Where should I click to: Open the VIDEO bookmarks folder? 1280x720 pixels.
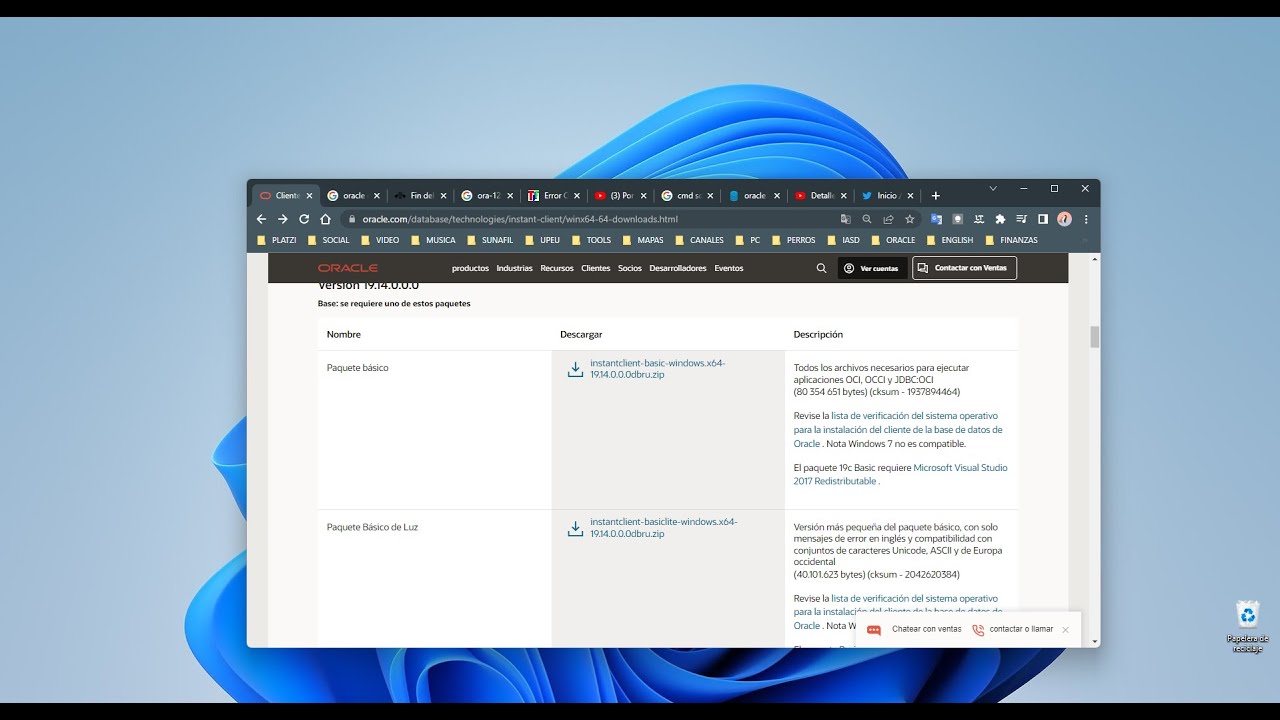tap(380, 240)
